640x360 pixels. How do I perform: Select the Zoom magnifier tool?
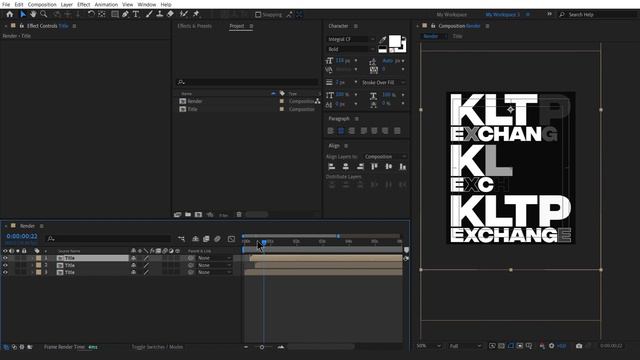click(44, 14)
